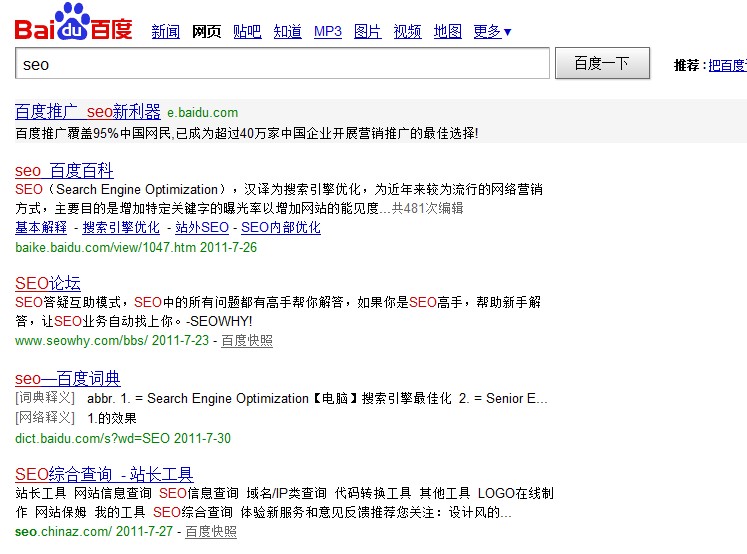The width and height of the screenshot is (747, 554).
Task: Open the 新闻 news tab
Action: tap(165, 32)
